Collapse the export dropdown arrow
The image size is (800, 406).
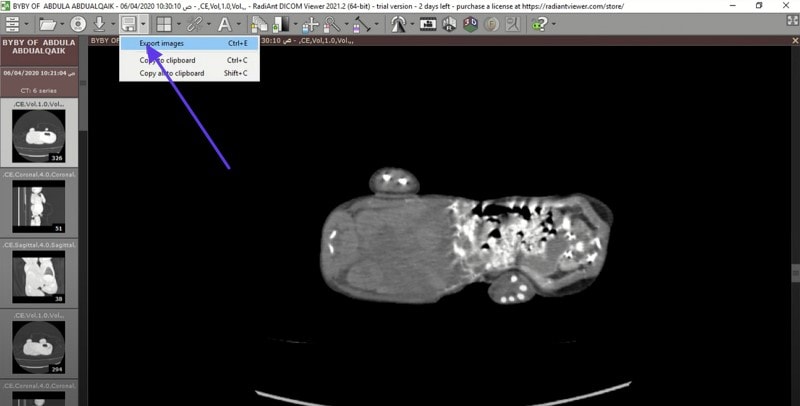click(x=143, y=24)
